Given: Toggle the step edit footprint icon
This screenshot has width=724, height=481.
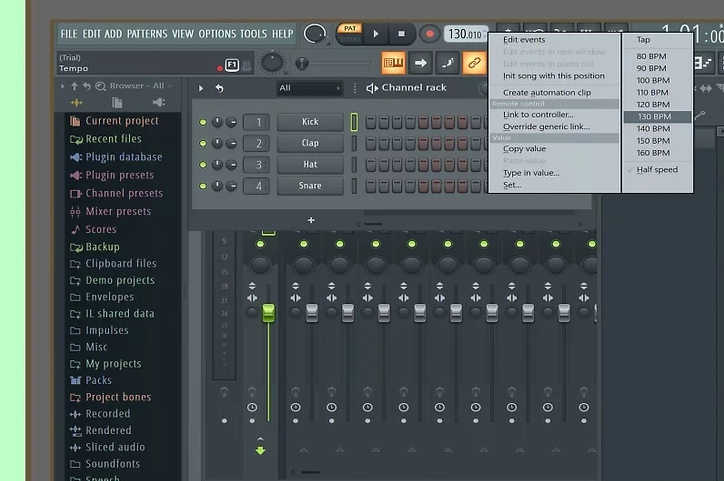Looking at the screenshot, I should [x=447, y=63].
